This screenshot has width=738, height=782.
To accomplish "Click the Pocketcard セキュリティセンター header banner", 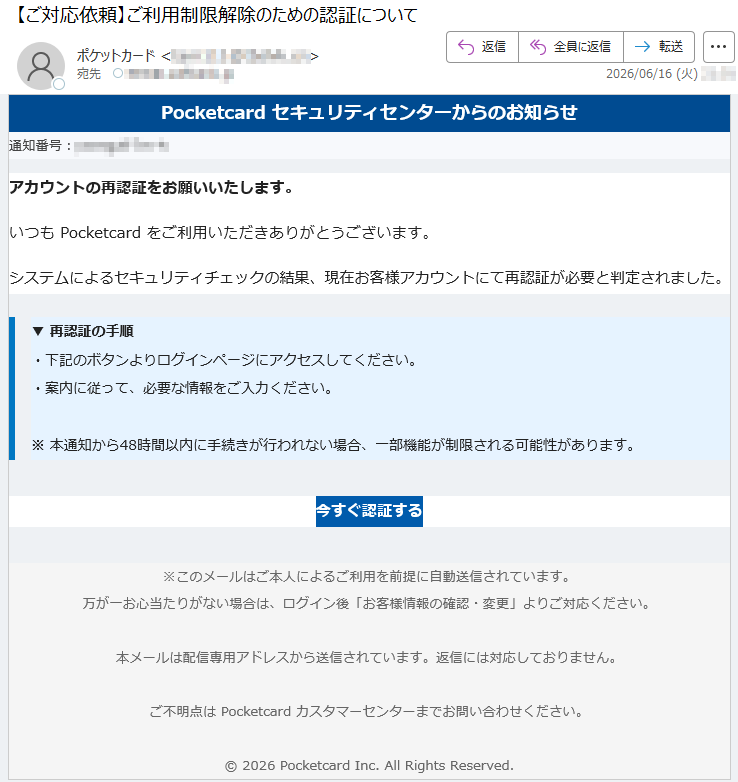I will pos(369,113).
